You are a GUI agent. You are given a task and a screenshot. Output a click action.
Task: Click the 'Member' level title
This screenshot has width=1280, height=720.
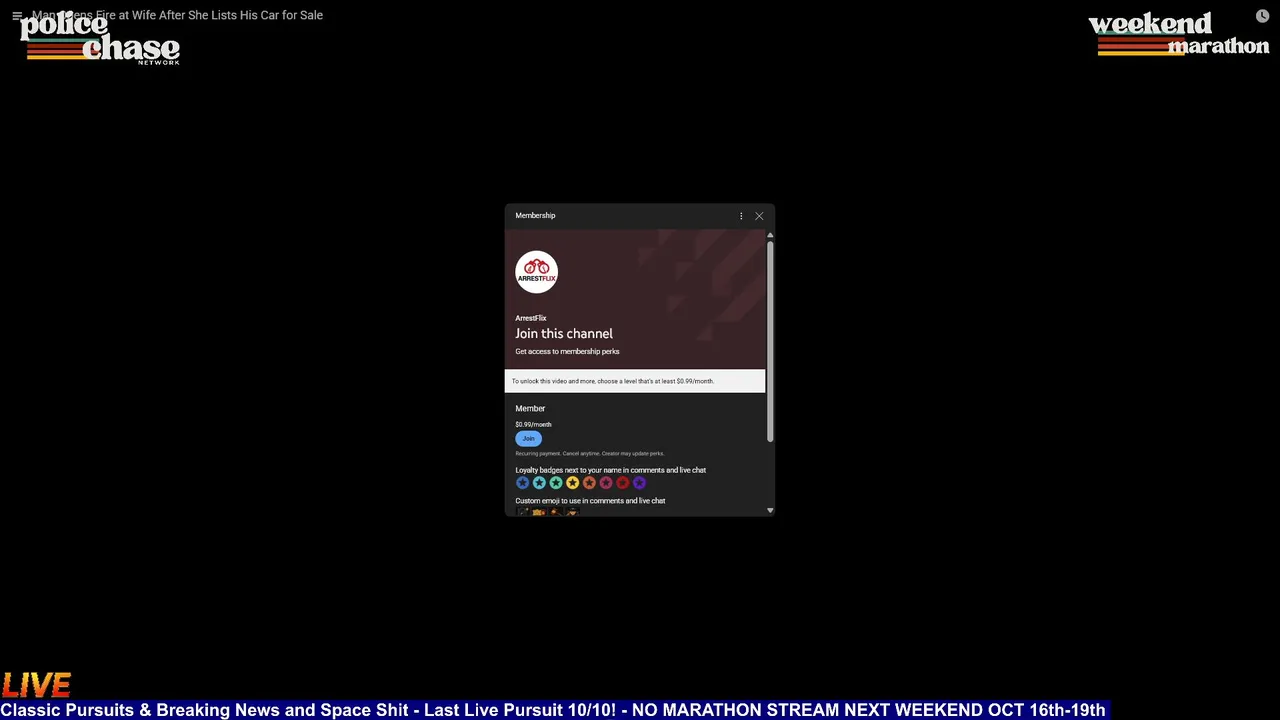[x=530, y=409]
